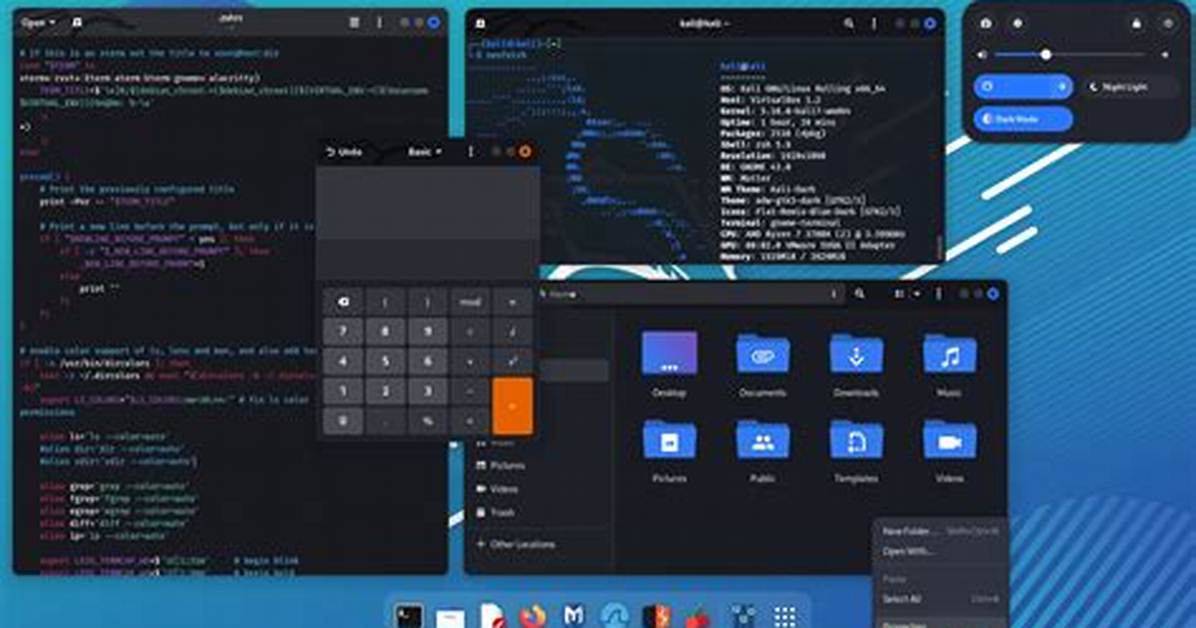This screenshot has height=628, width=1196.
Task: Toggle the wired connection quick setting
Action: [1011, 87]
